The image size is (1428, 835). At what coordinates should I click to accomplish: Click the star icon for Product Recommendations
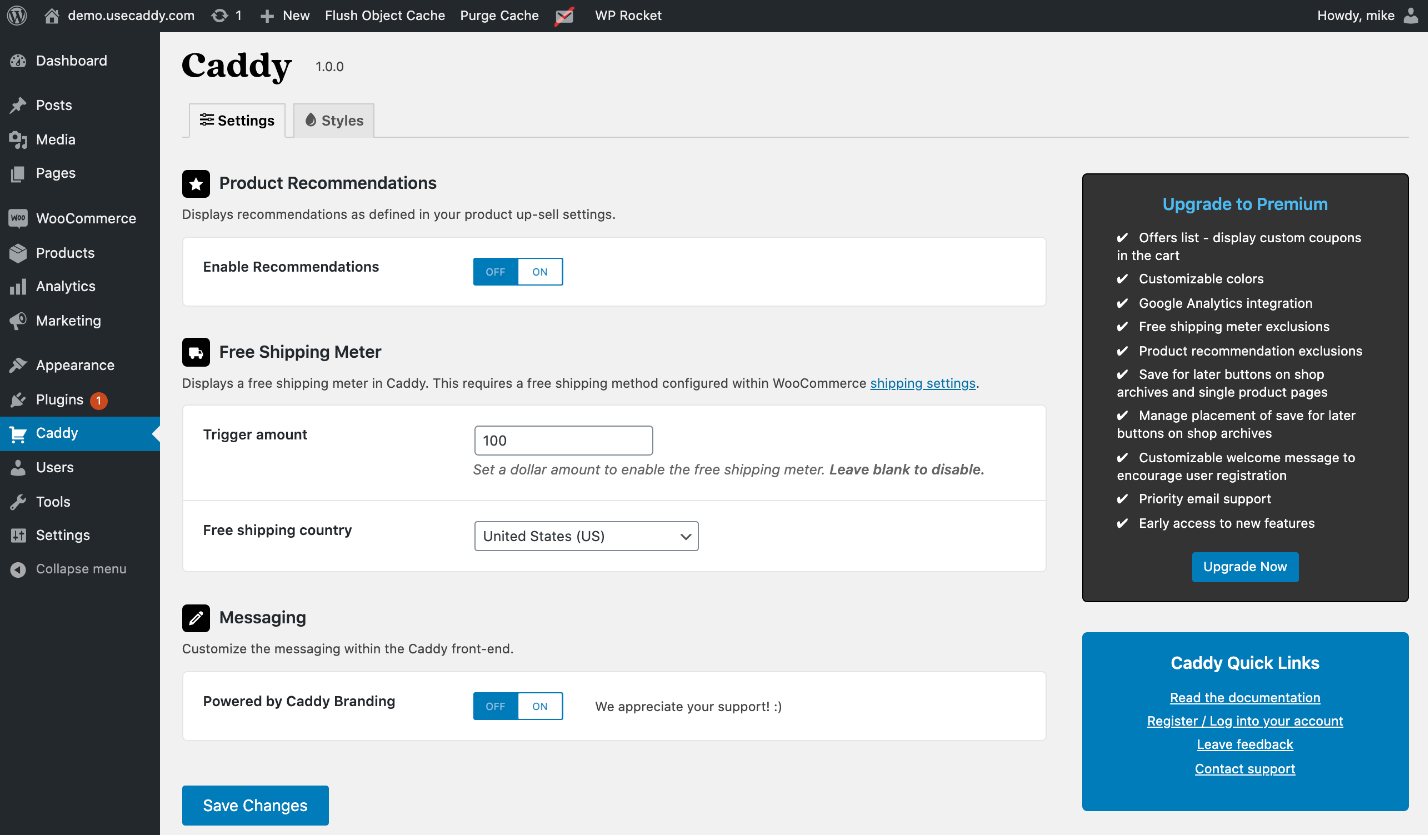196,184
